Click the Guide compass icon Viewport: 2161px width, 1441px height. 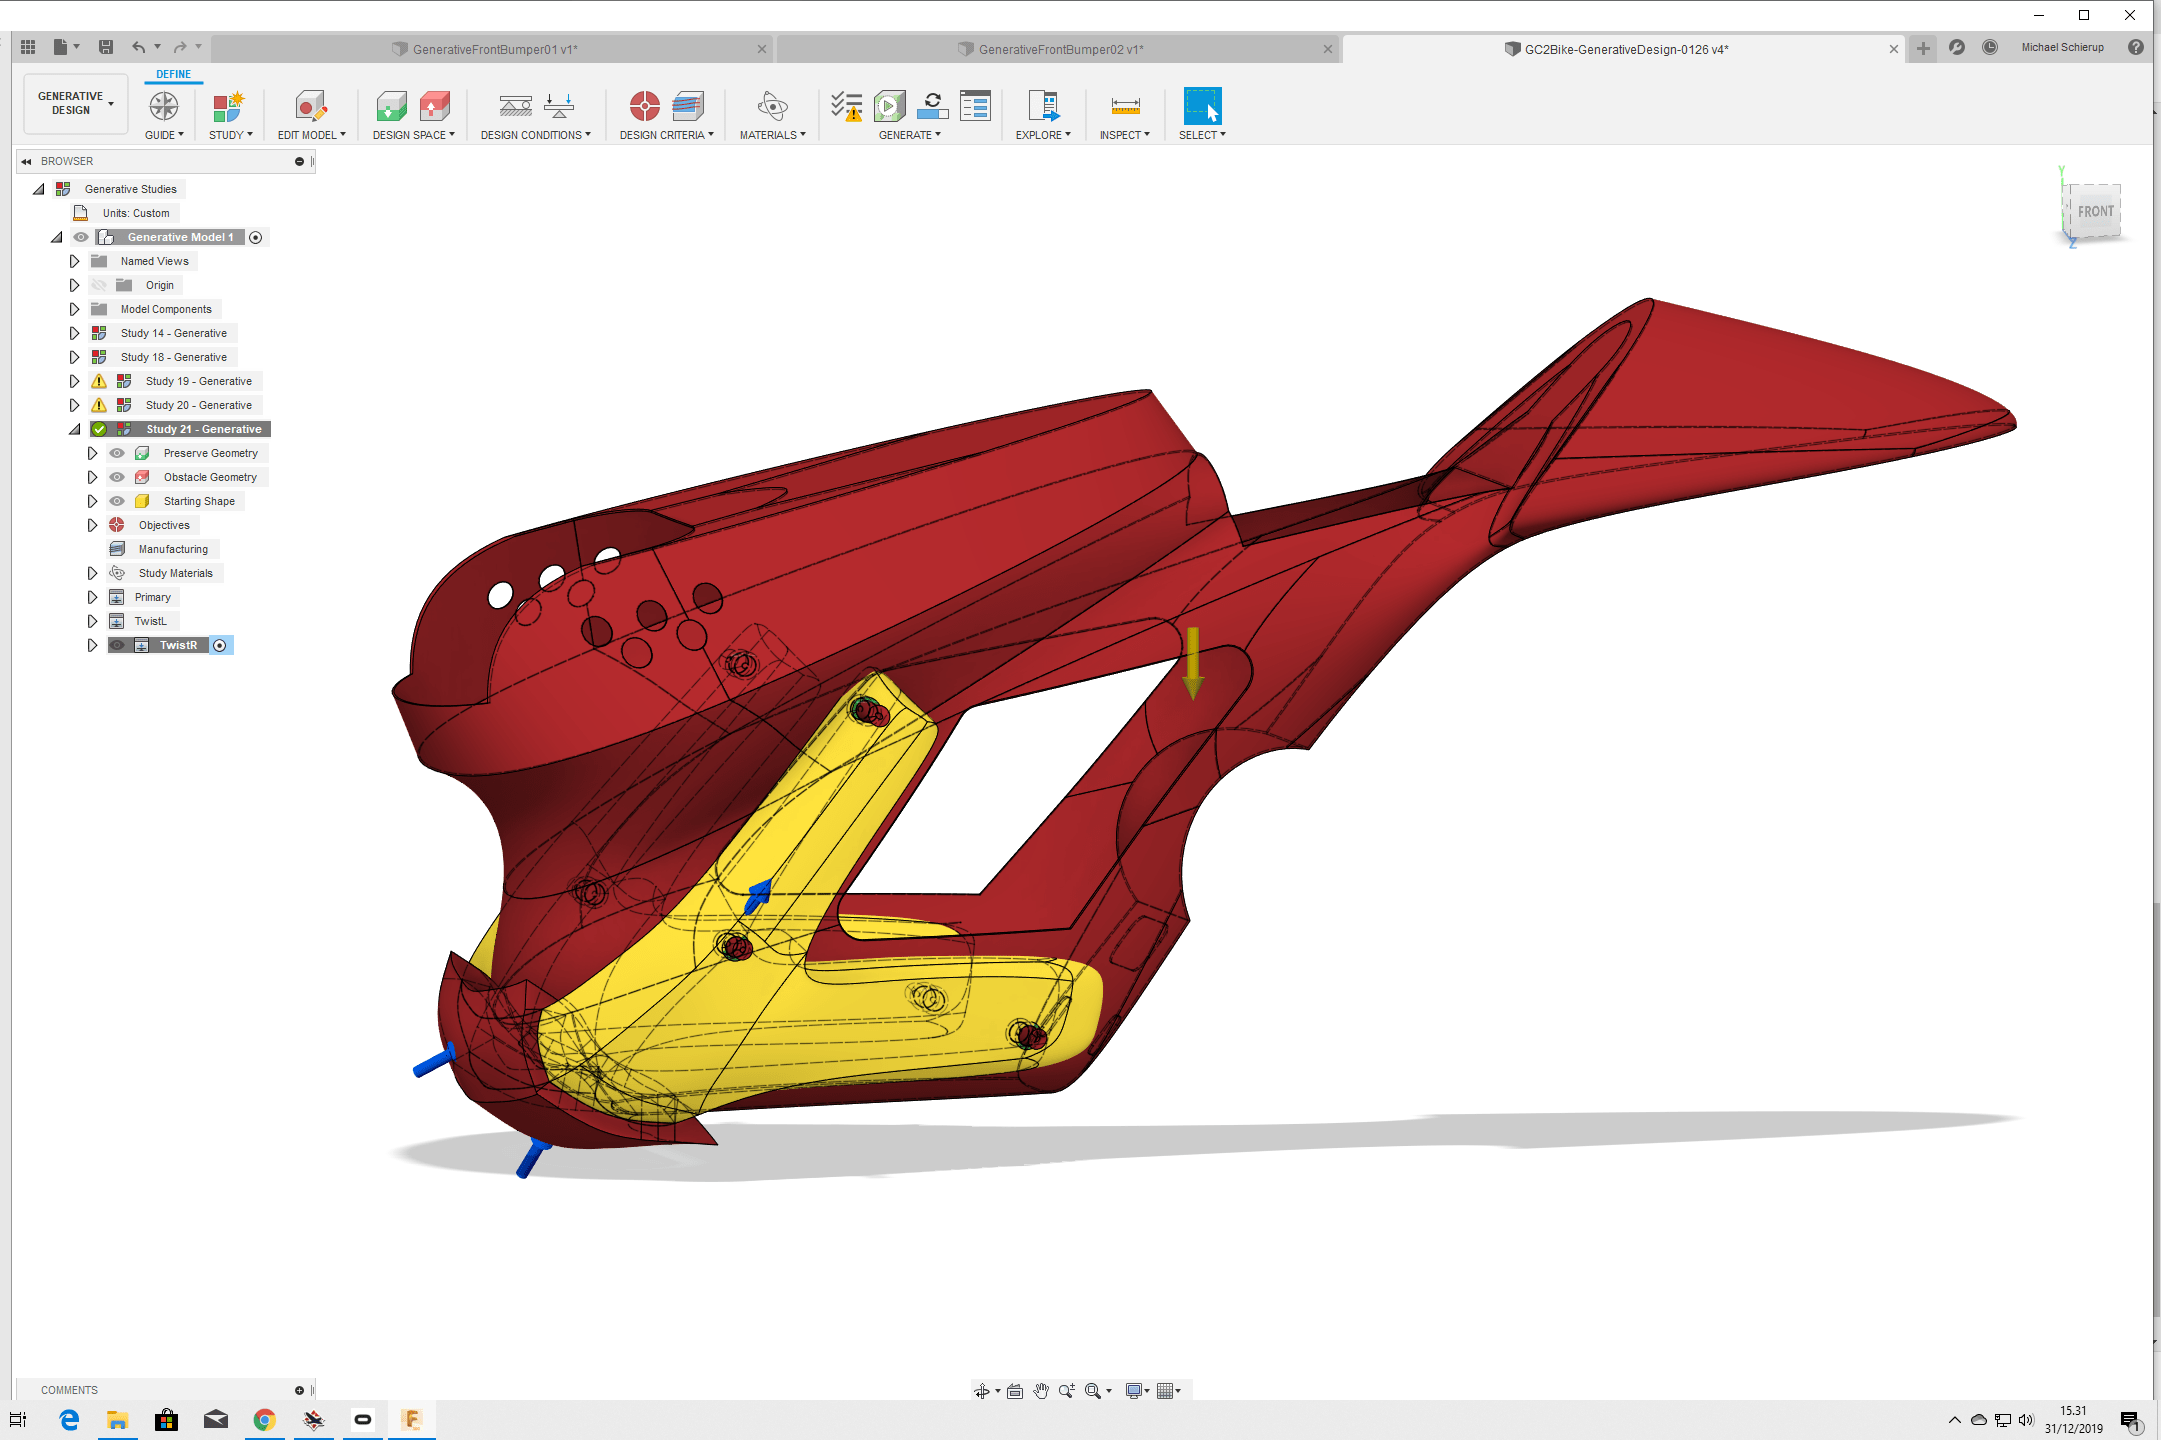tap(163, 106)
